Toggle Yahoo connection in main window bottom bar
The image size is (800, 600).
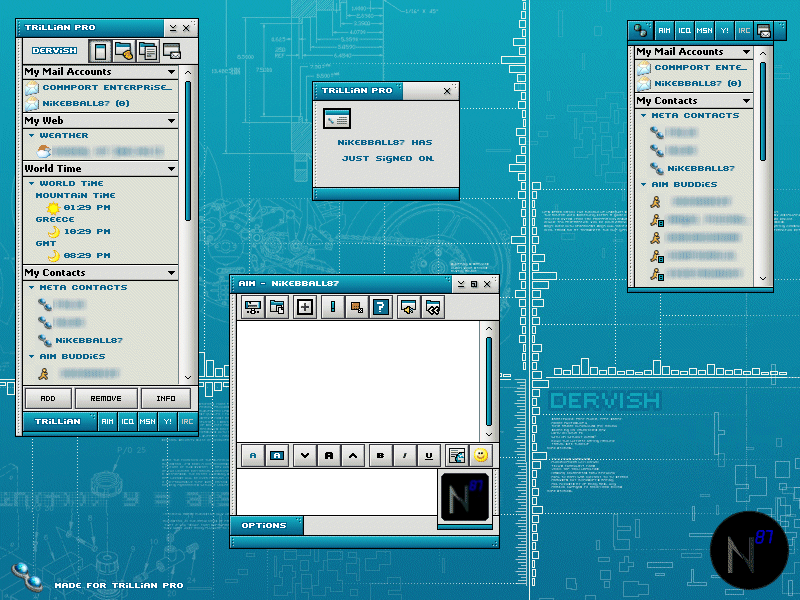coord(167,421)
